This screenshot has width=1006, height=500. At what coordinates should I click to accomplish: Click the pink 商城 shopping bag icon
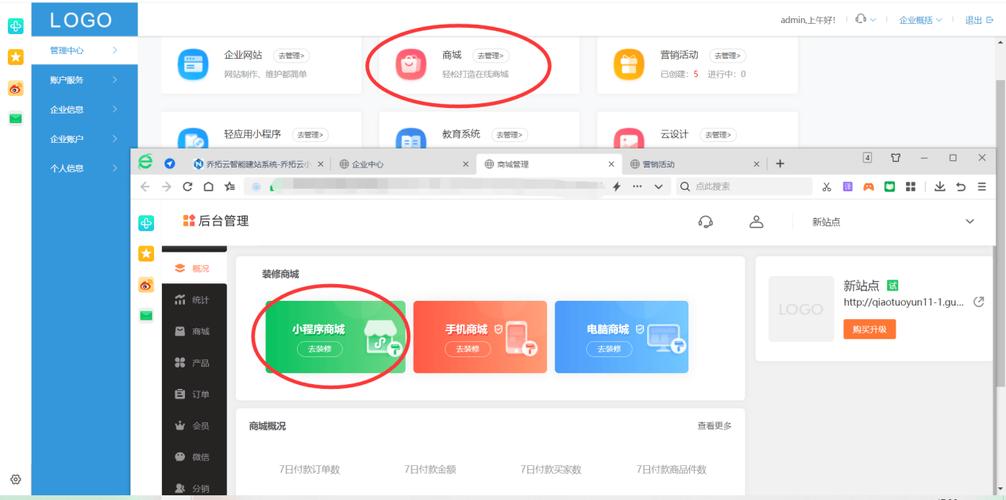411,65
